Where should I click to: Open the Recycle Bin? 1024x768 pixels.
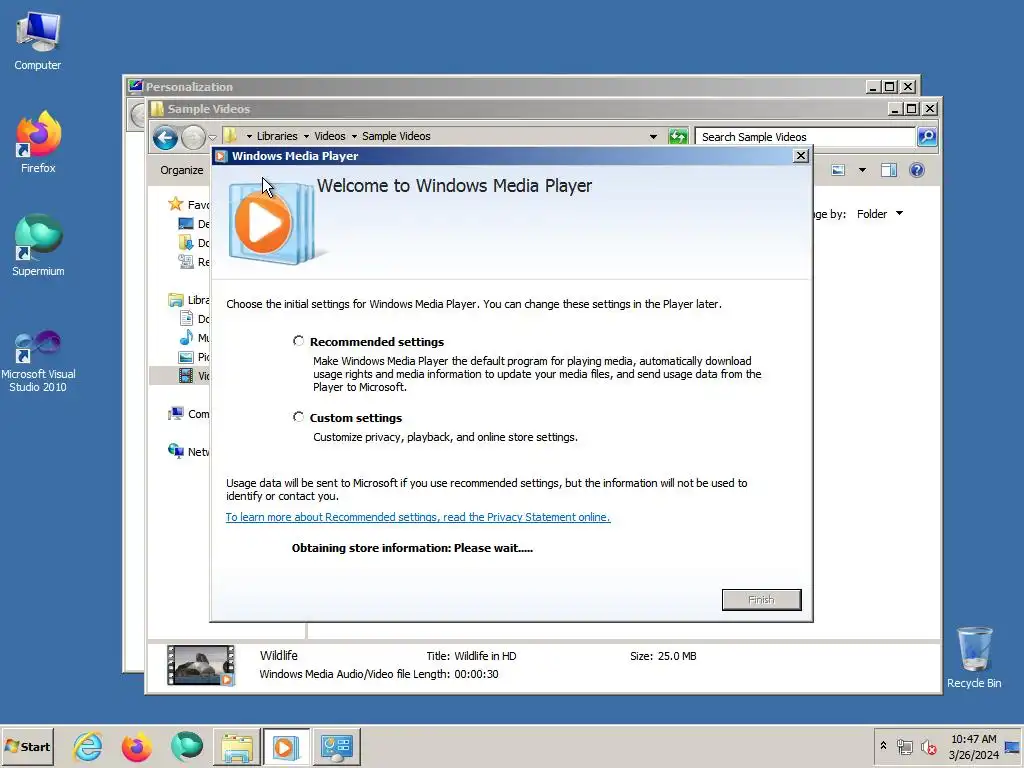pos(974,657)
